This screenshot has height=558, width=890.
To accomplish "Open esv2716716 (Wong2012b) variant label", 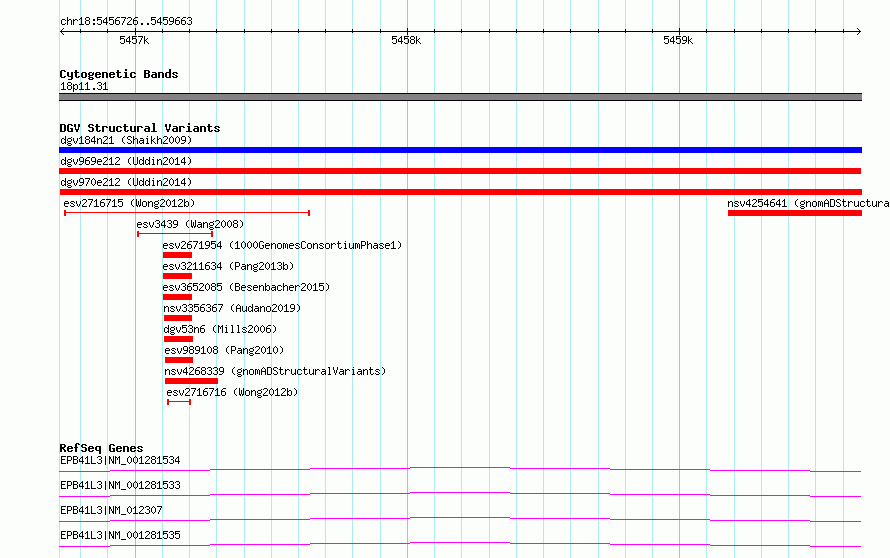I will 232,392.
